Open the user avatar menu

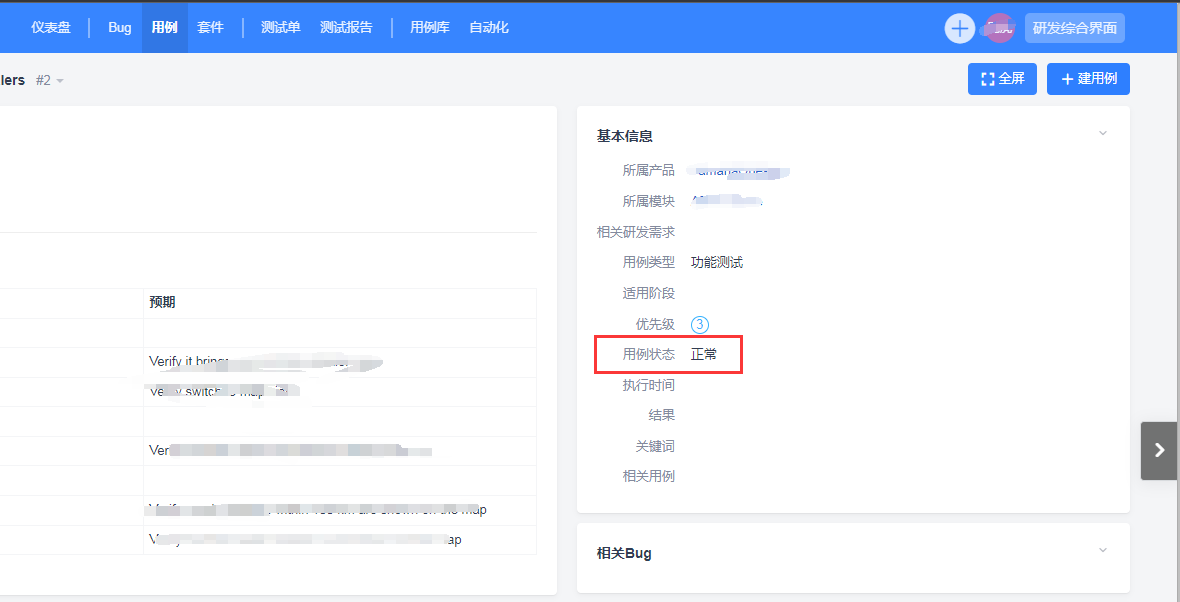tap(999, 28)
